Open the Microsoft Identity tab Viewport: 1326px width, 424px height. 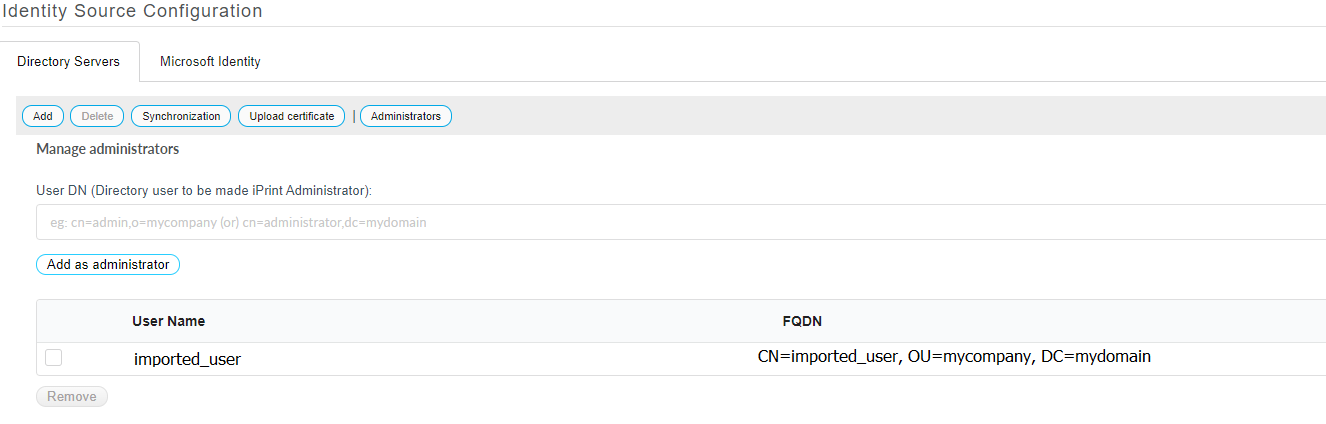[210, 62]
